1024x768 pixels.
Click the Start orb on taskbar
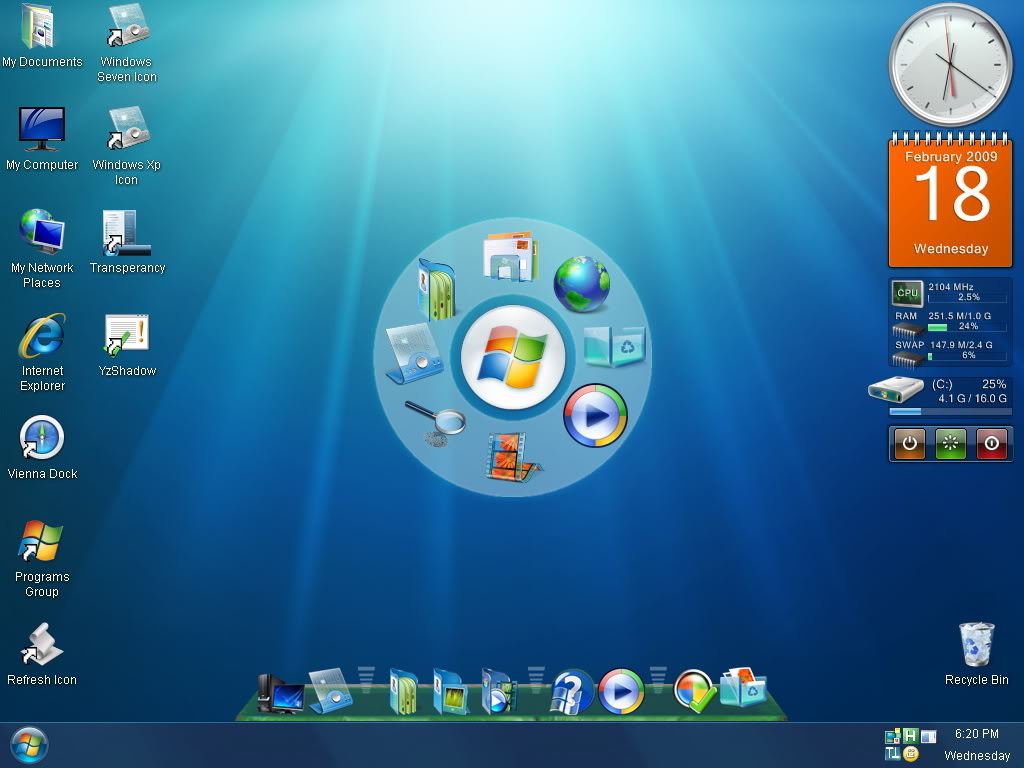click(29, 746)
